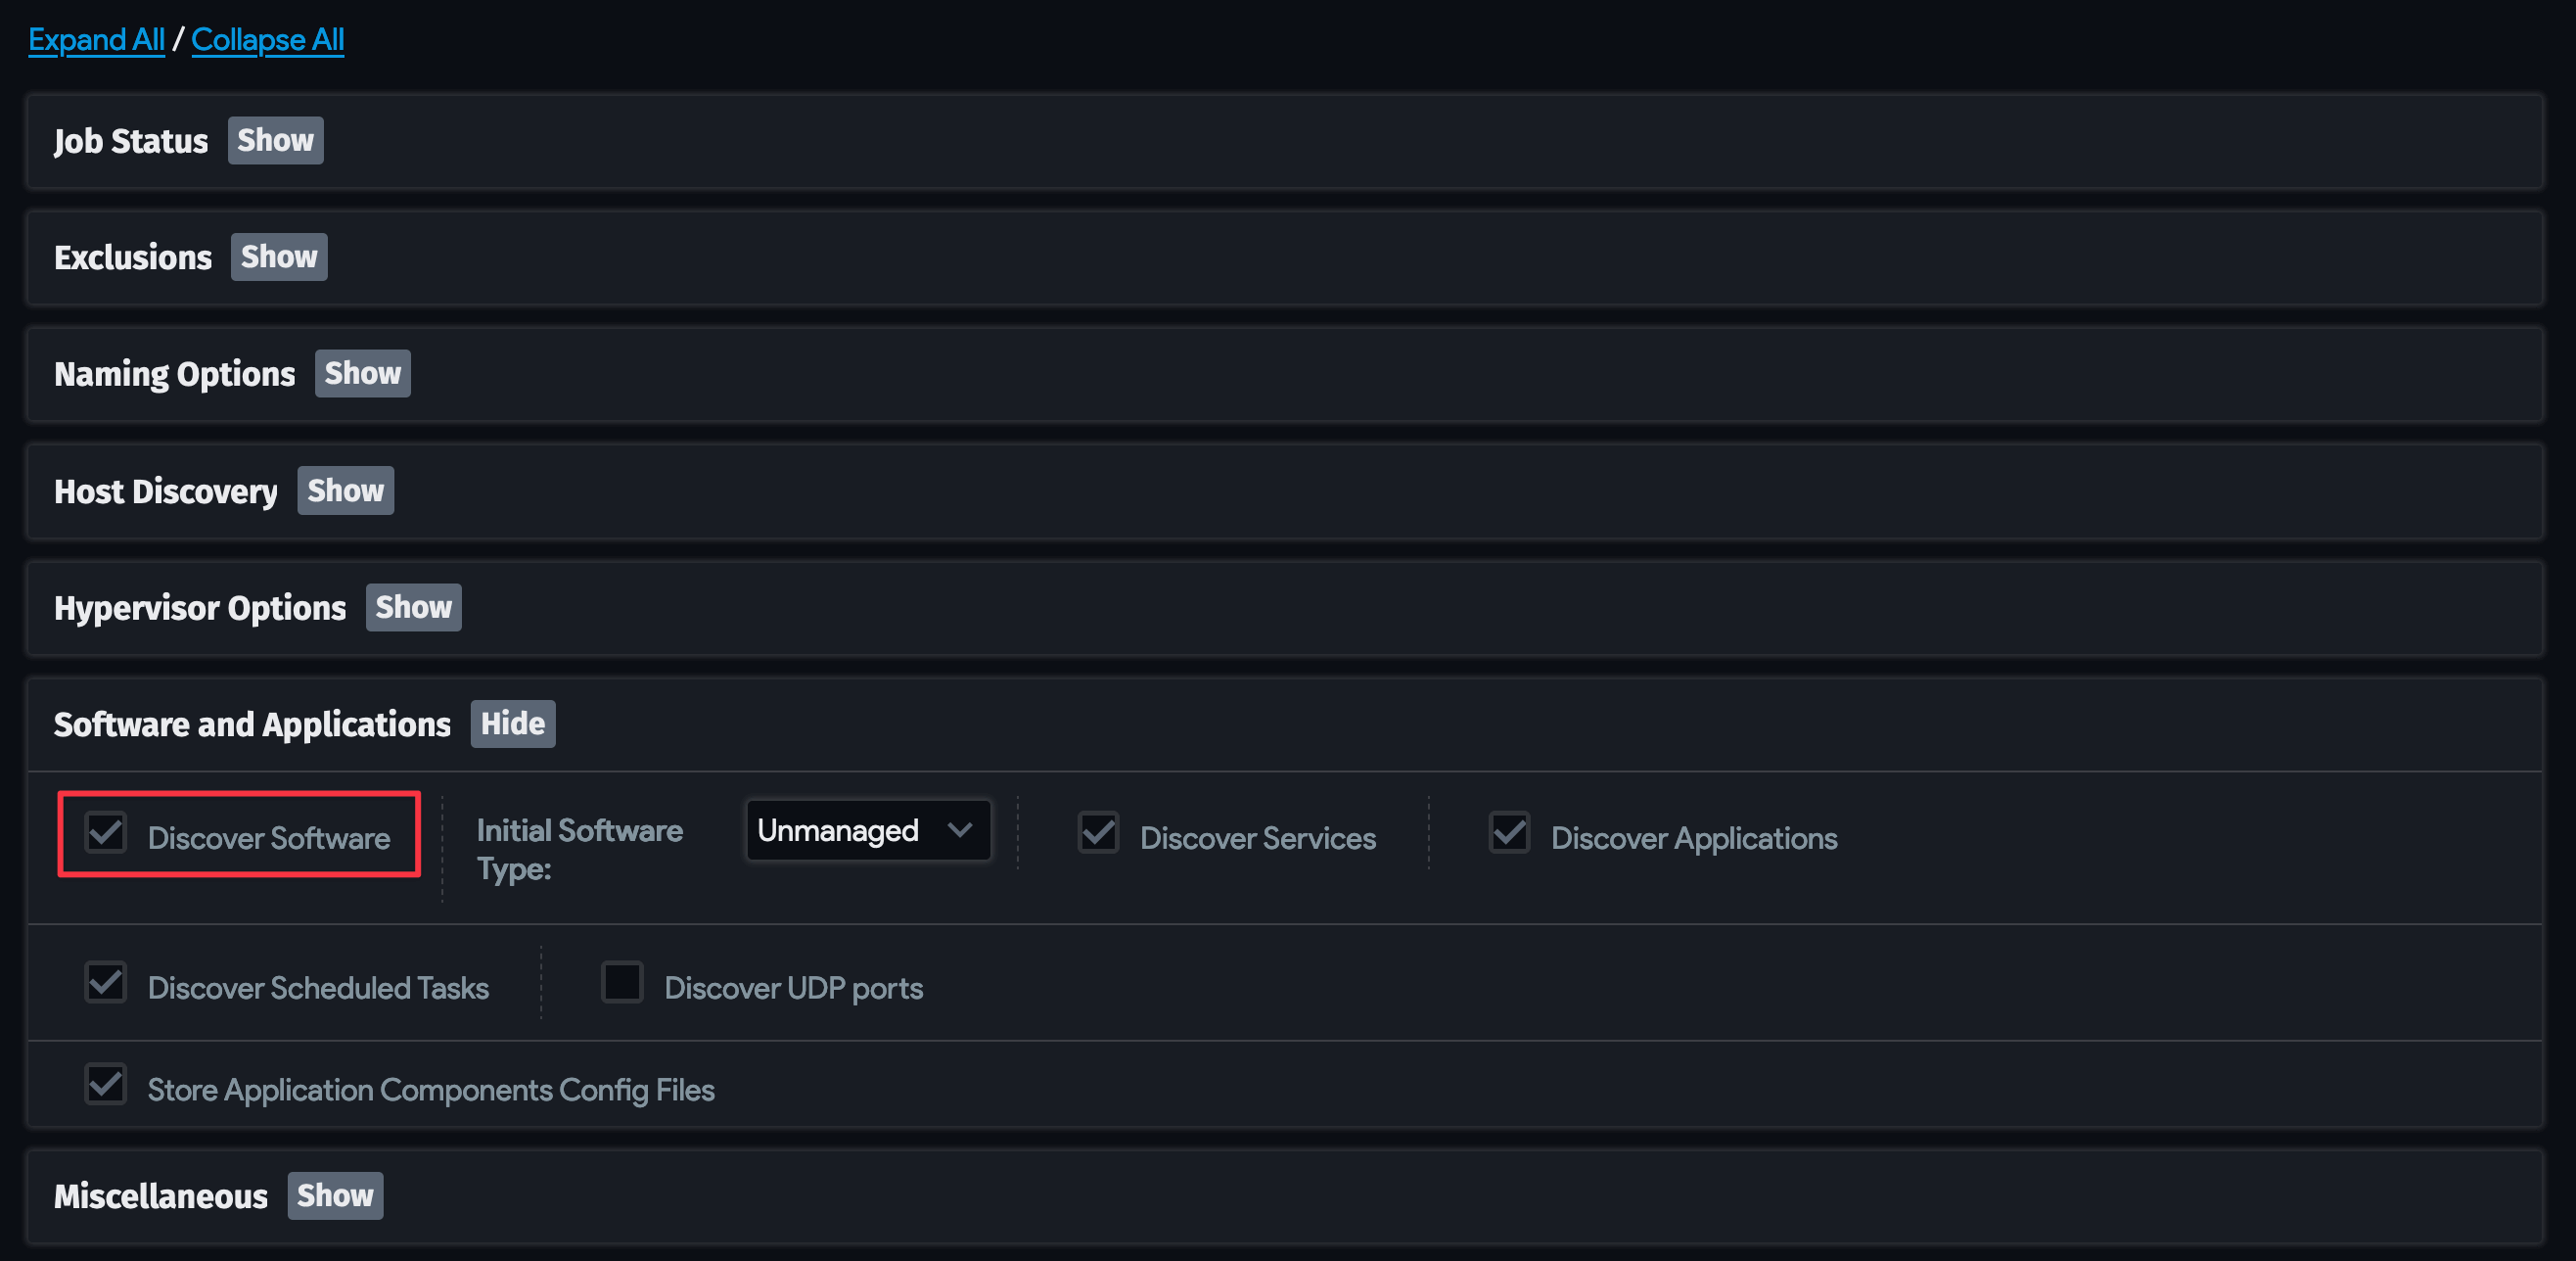Viewport: 2576px width, 1261px height.
Task: Show the Exclusions section
Action: (x=278, y=256)
